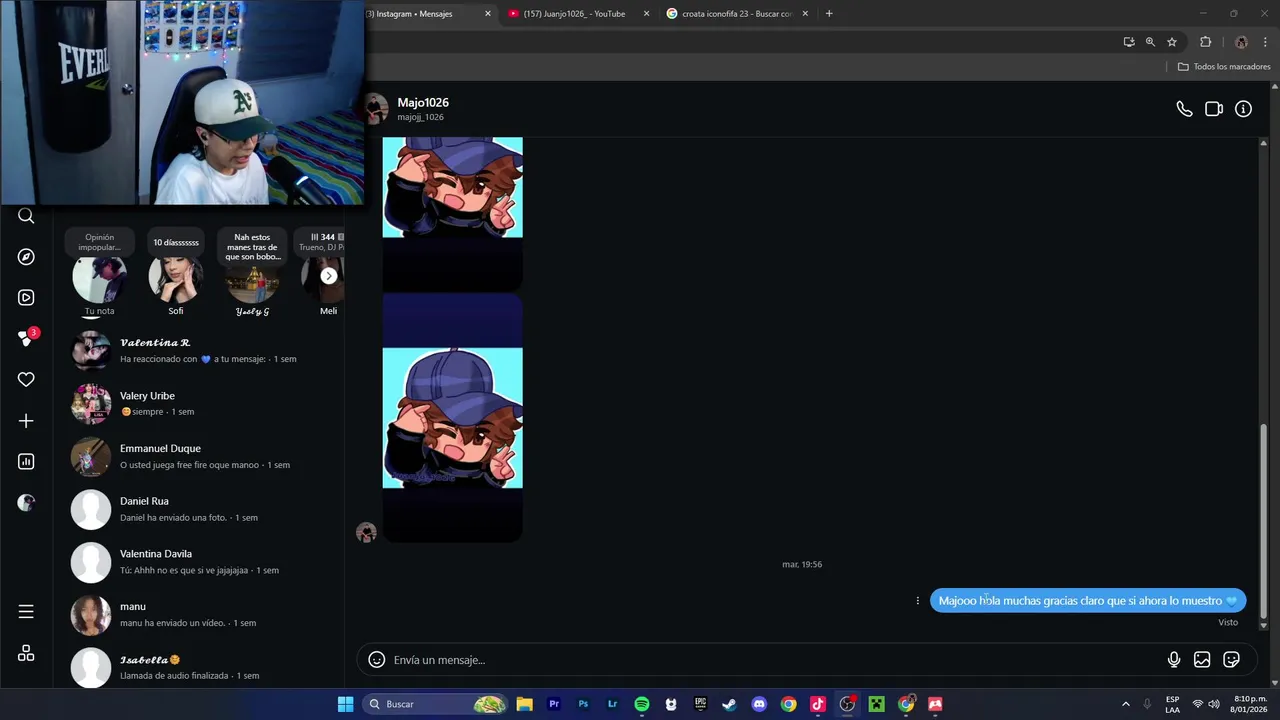Close the YouTube tab

(646, 14)
